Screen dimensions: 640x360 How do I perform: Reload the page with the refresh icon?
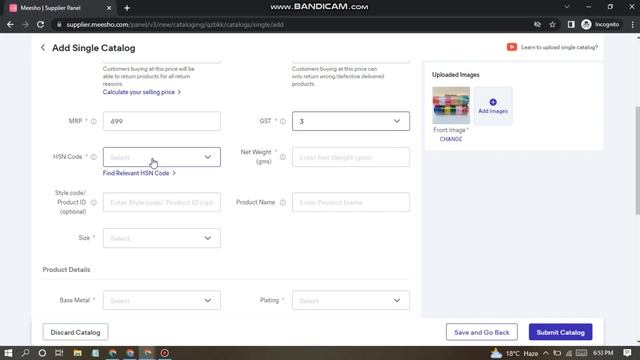(40, 24)
